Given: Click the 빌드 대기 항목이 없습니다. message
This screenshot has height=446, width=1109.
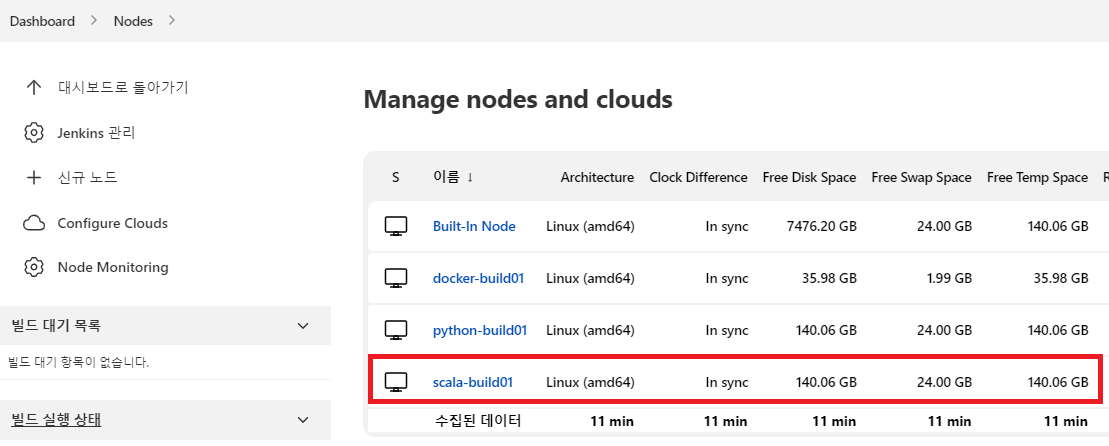Looking at the screenshot, I should click(79, 363).
